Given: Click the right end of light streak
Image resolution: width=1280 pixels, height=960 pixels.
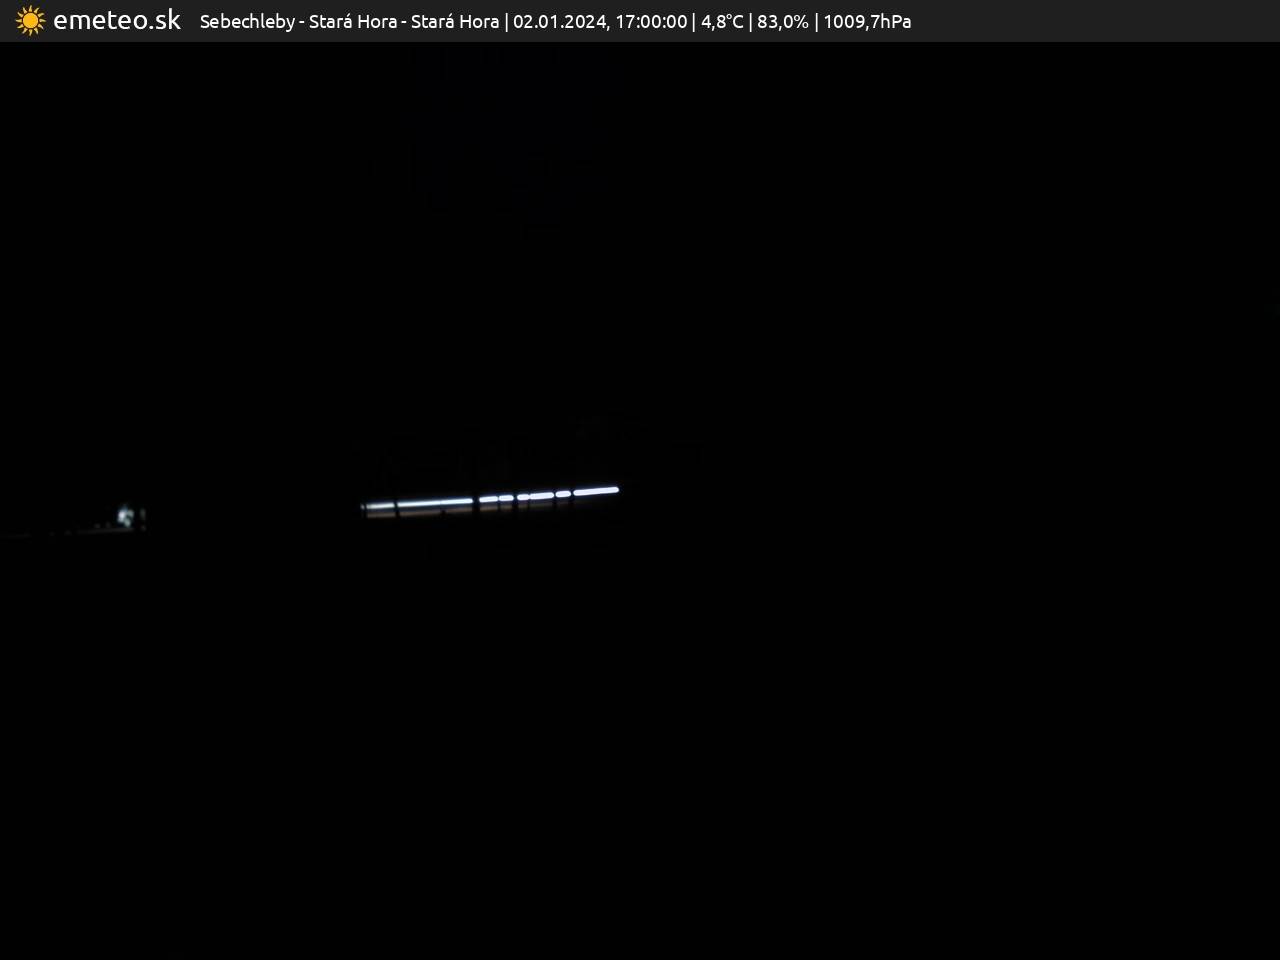Looking at the screenshot, I should (612, 490).
